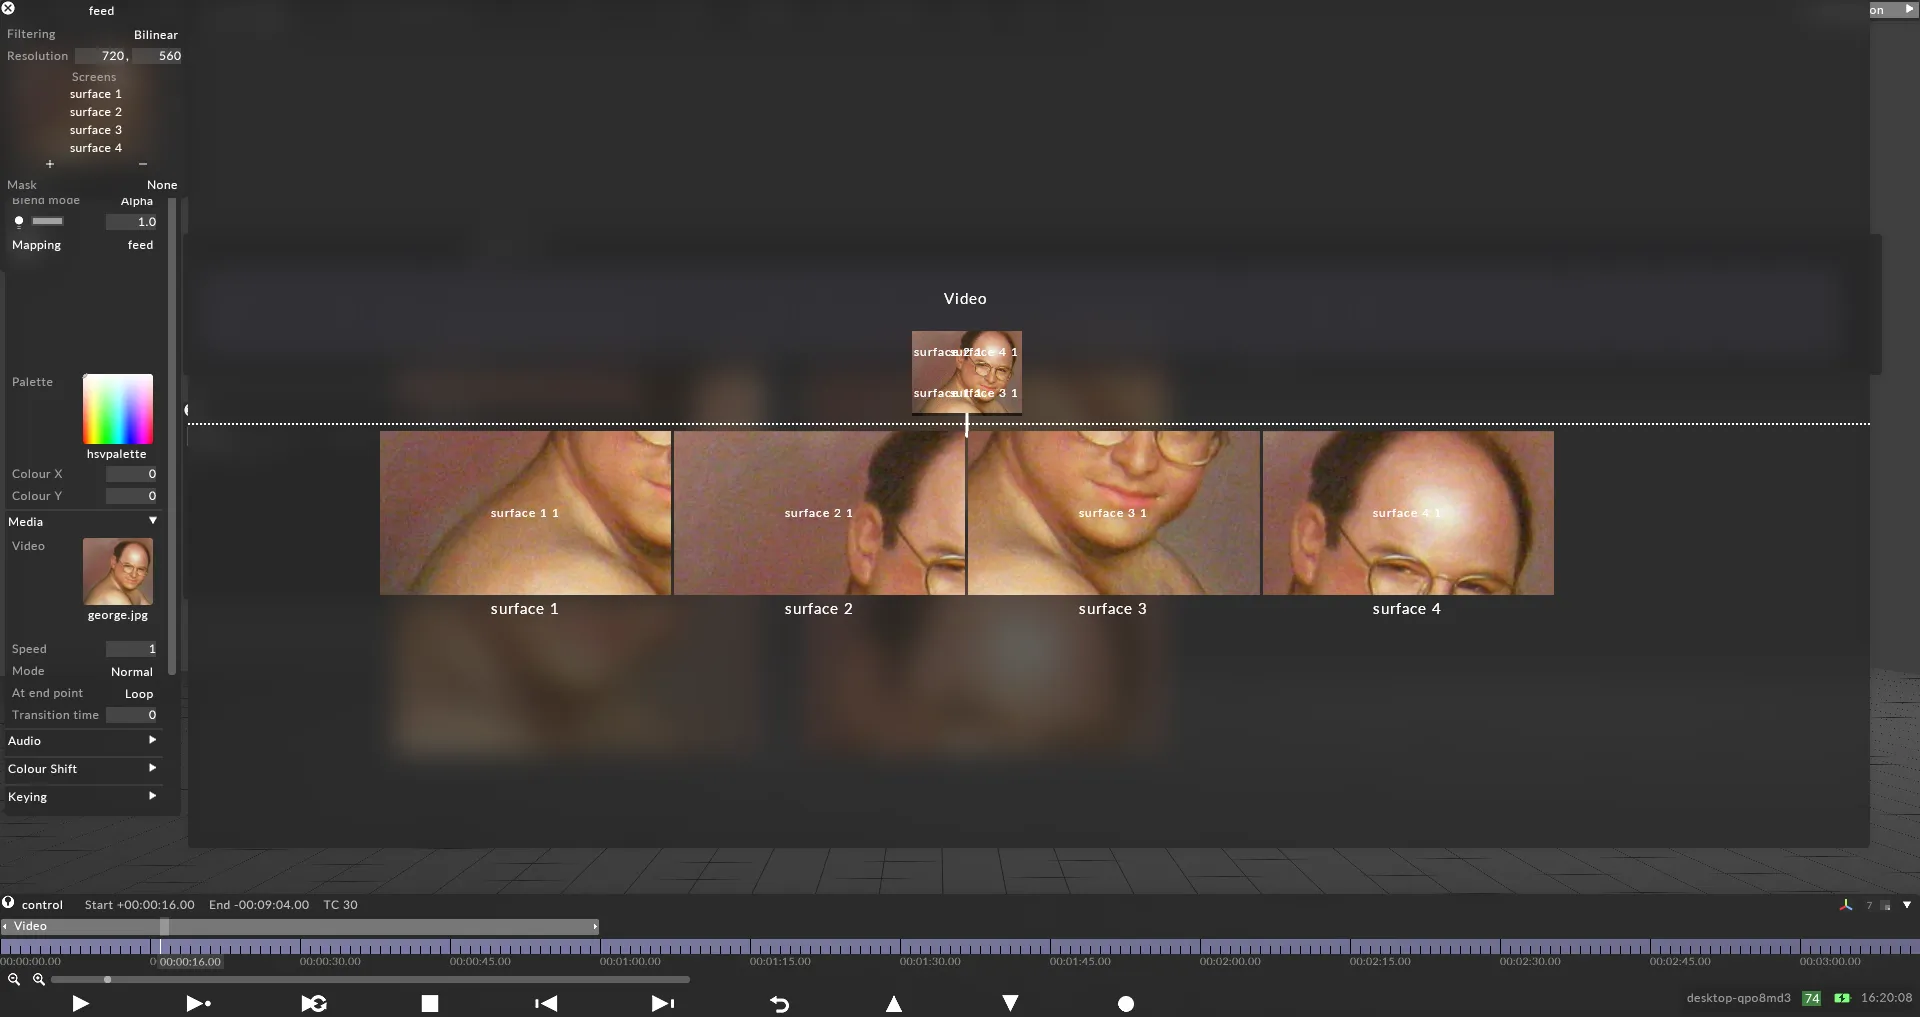Click the Stop transport button

430,1003
